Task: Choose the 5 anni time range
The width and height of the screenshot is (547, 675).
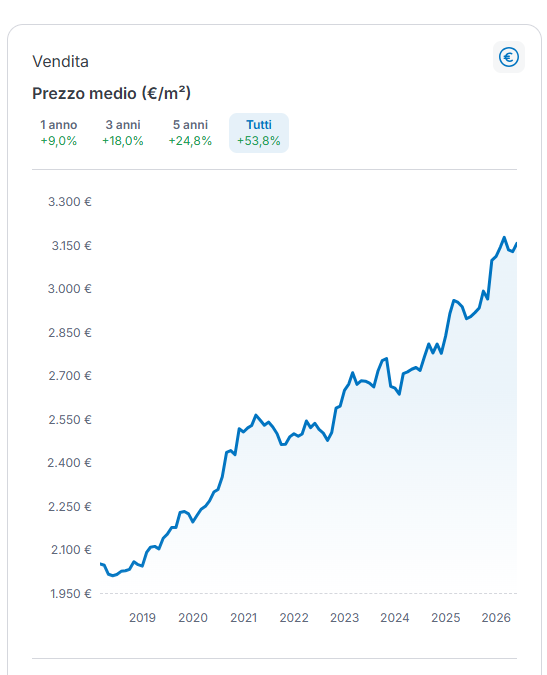Action: pos(190,133)
